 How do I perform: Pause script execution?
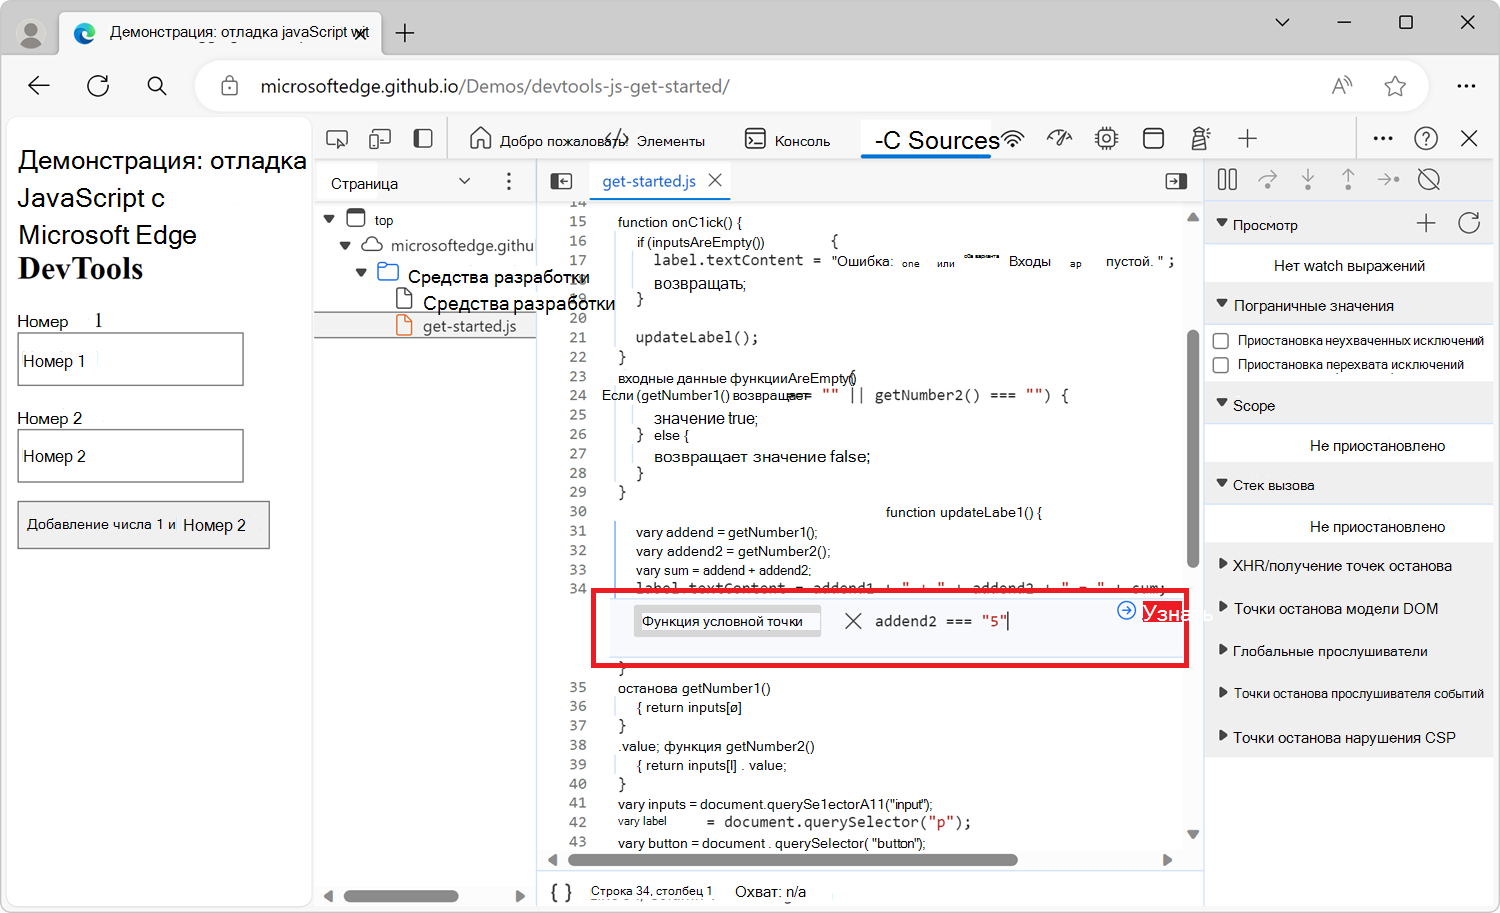point(1227,180)
